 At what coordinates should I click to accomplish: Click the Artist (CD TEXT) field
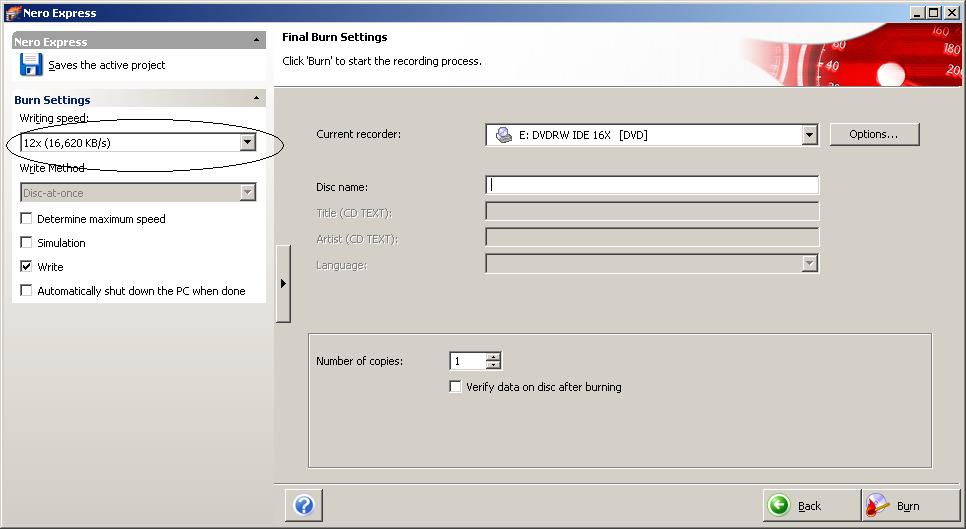pos(652,237)
